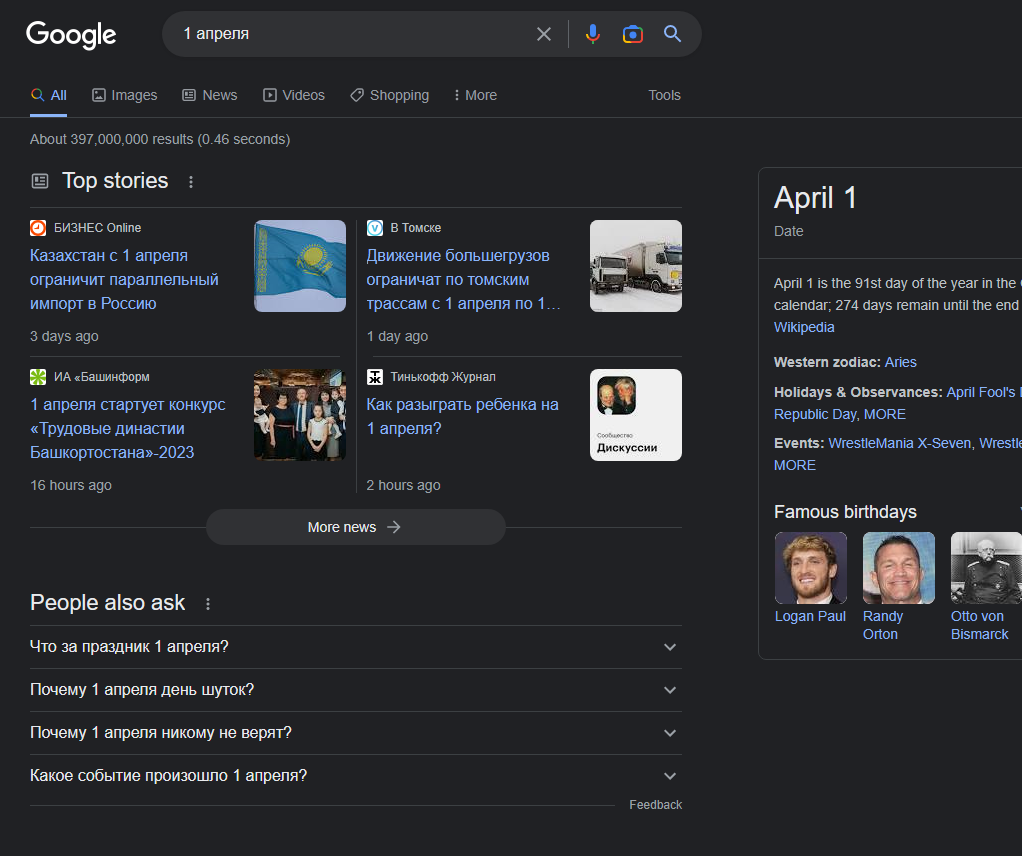This screenshot has width=1022, height=856.
Task: Open the Republic Day link
Action: 816,415
